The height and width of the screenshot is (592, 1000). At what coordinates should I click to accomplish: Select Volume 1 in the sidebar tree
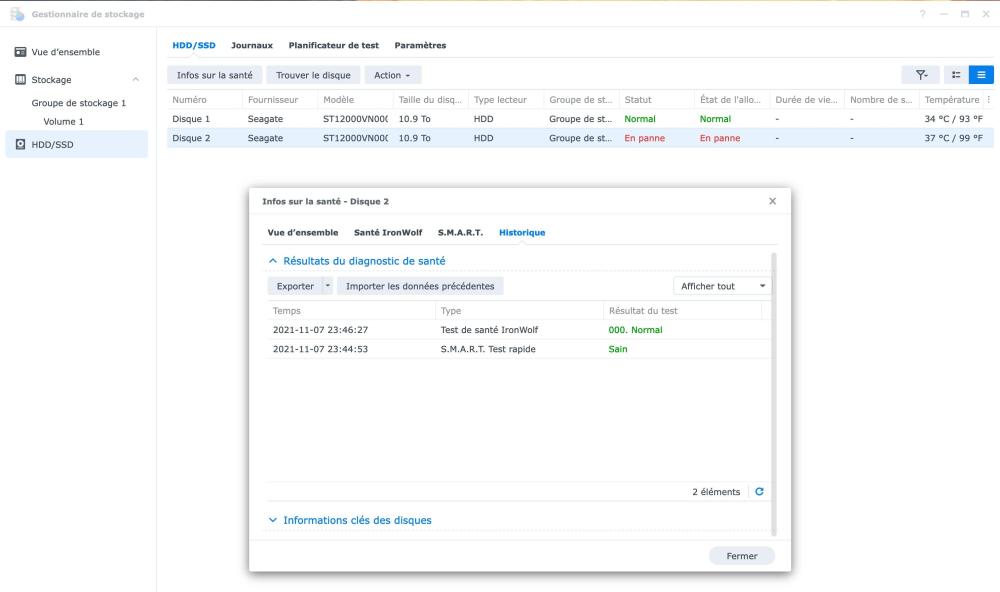[x=63, y=122]
